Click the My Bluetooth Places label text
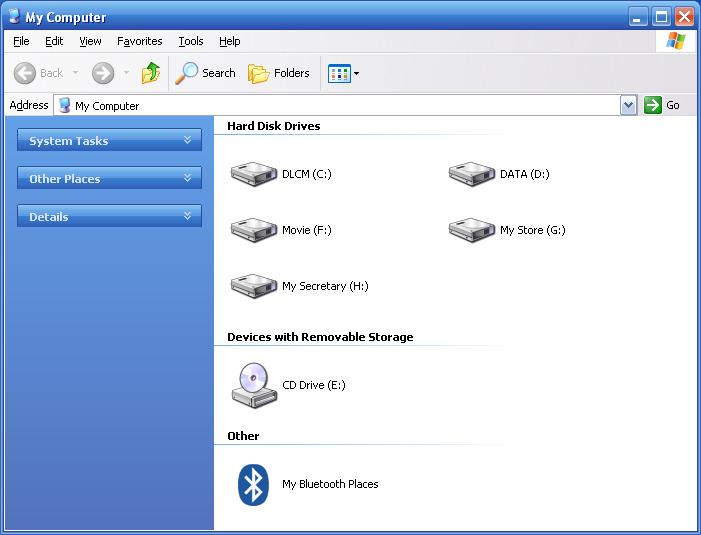The image size is (701, 535). point(330,484)
